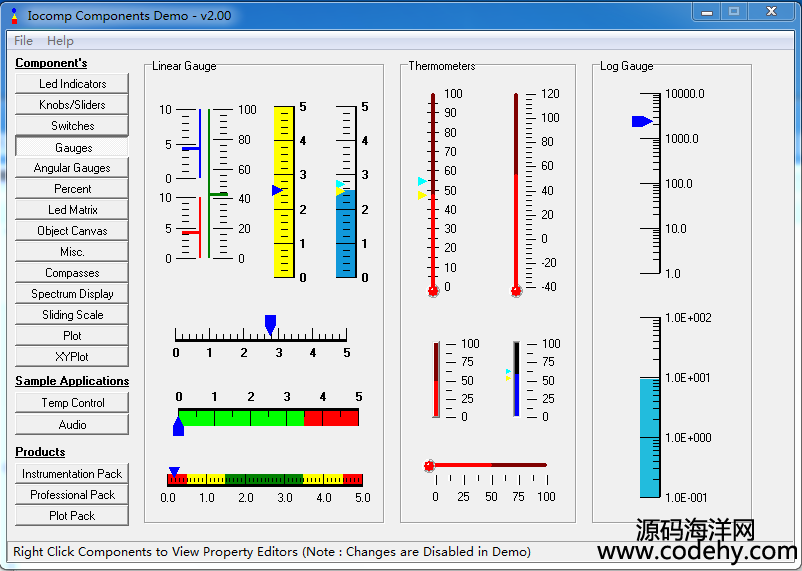
Task: Click blue pointer on yellow linear gauge
Action: click(x=277, y=190)
